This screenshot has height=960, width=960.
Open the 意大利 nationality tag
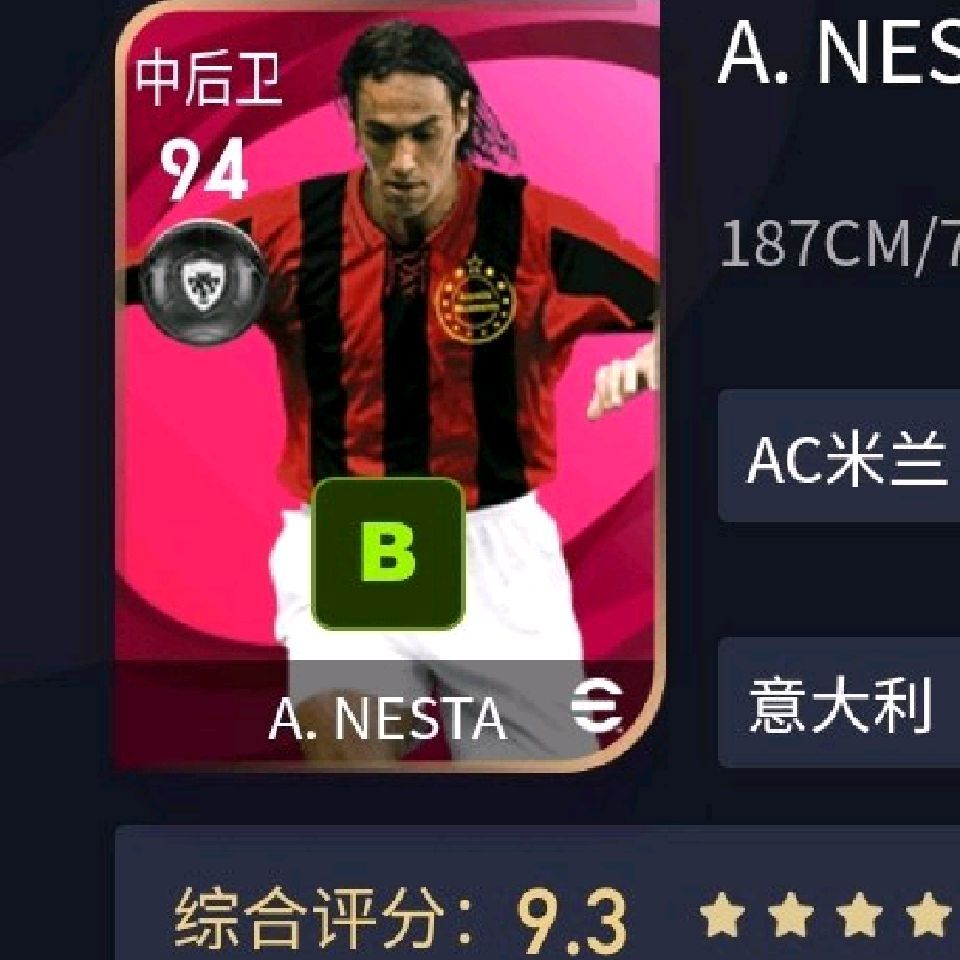click(839, 702)
